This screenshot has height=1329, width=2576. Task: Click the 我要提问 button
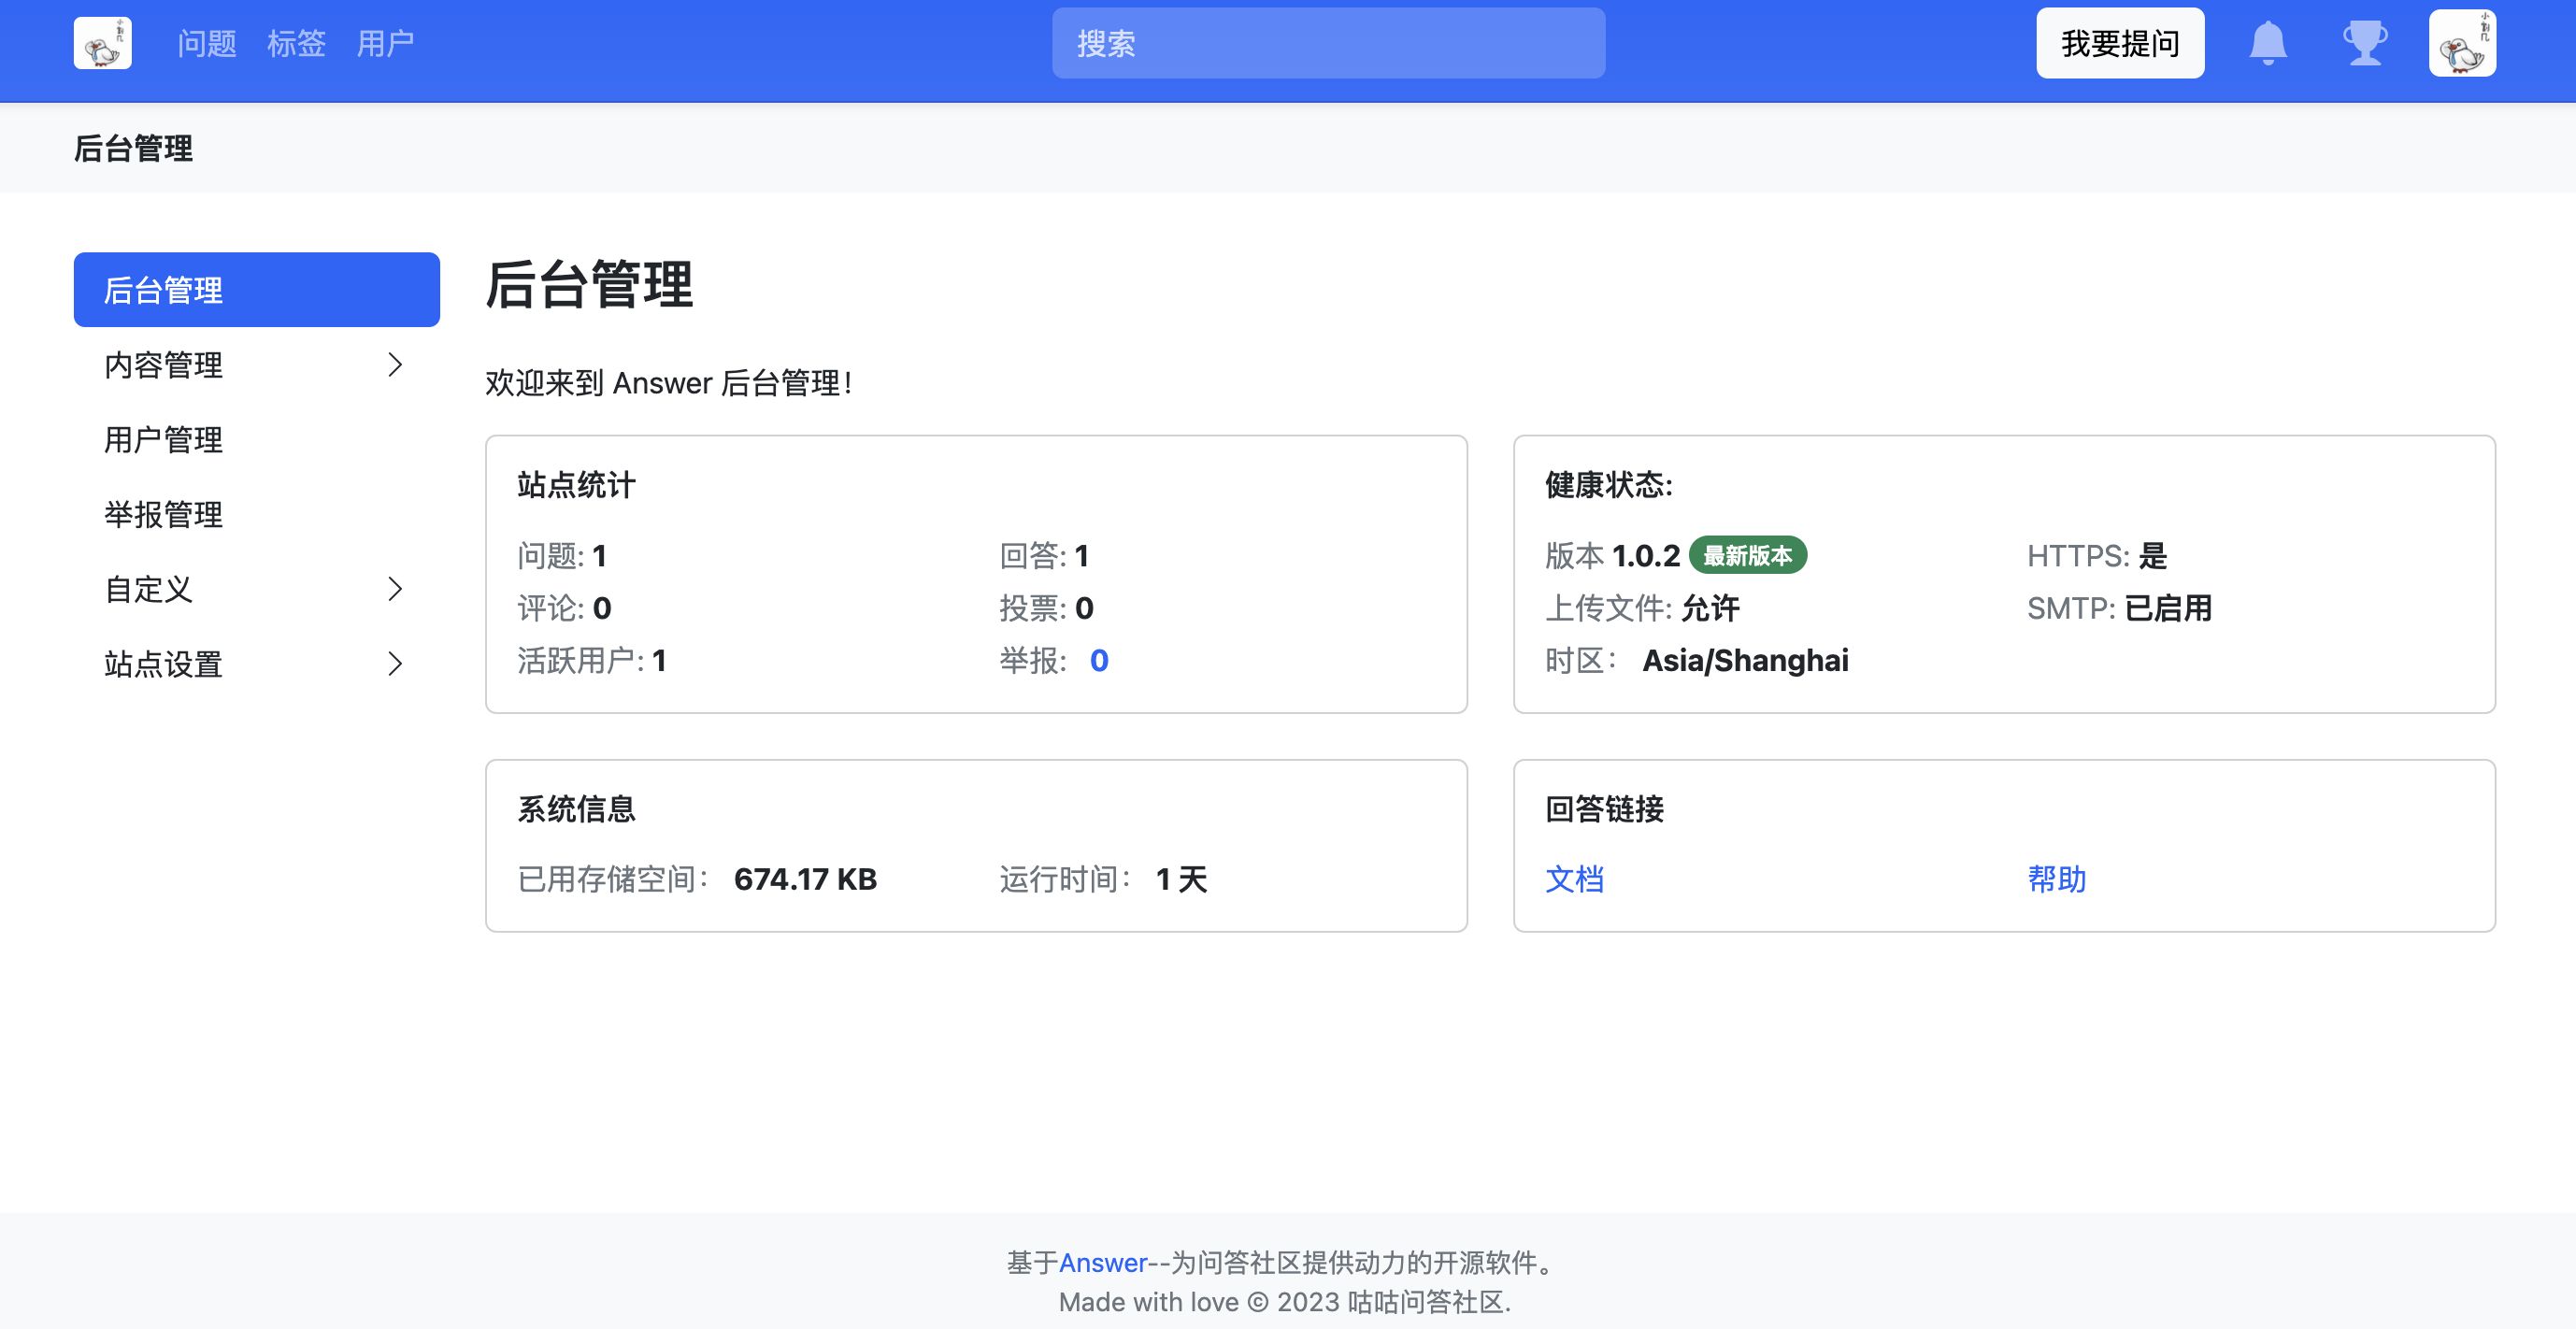[x=2119, y=43]
